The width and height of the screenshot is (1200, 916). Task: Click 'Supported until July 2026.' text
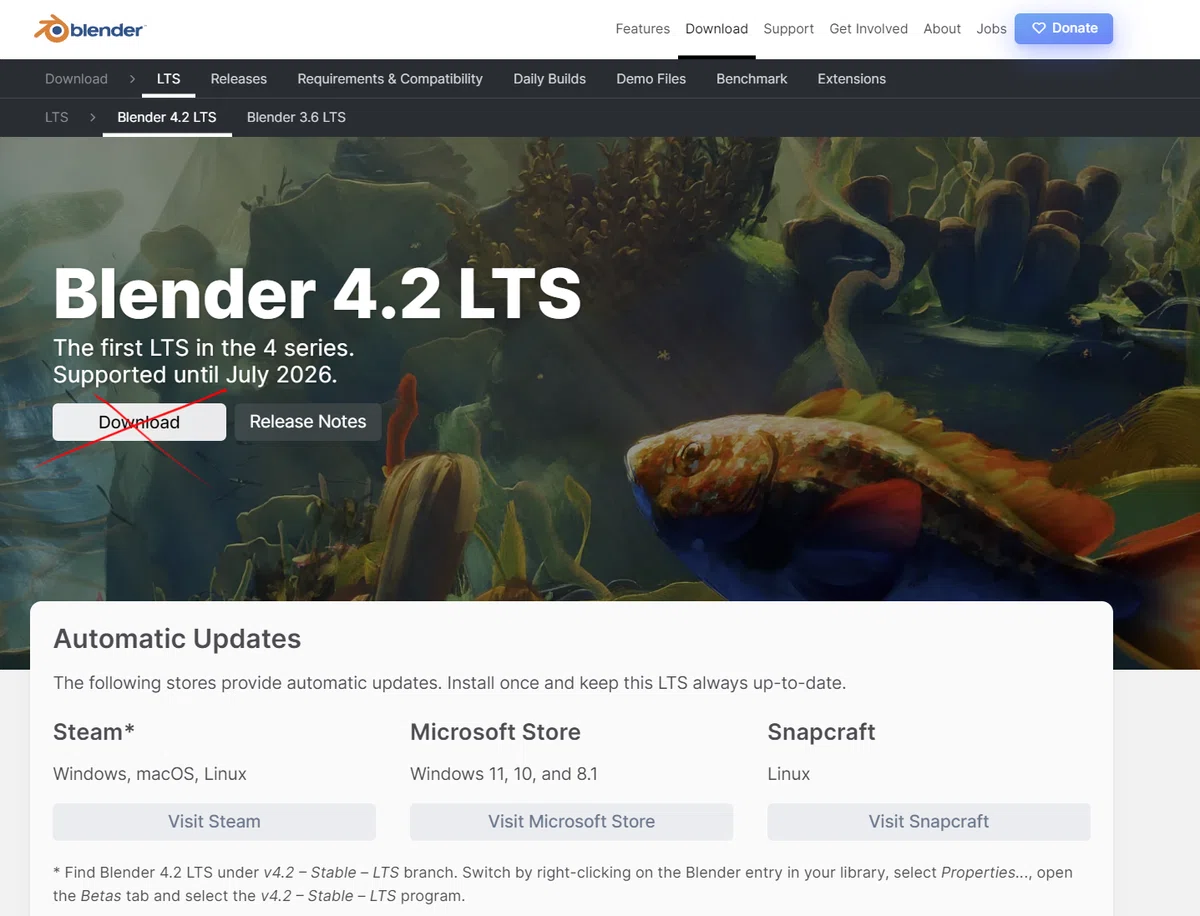pyautogui.click(x=195, y=375)
